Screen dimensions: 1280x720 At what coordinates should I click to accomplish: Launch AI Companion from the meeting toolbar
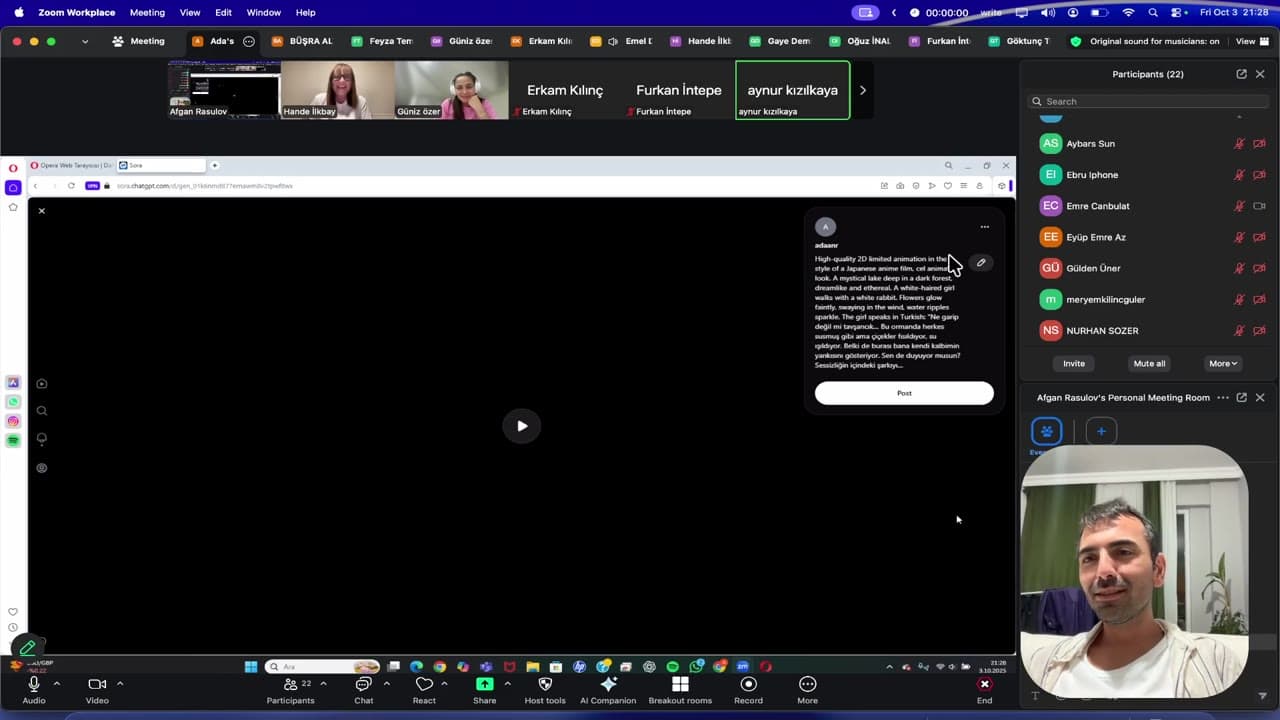(608, 689)
